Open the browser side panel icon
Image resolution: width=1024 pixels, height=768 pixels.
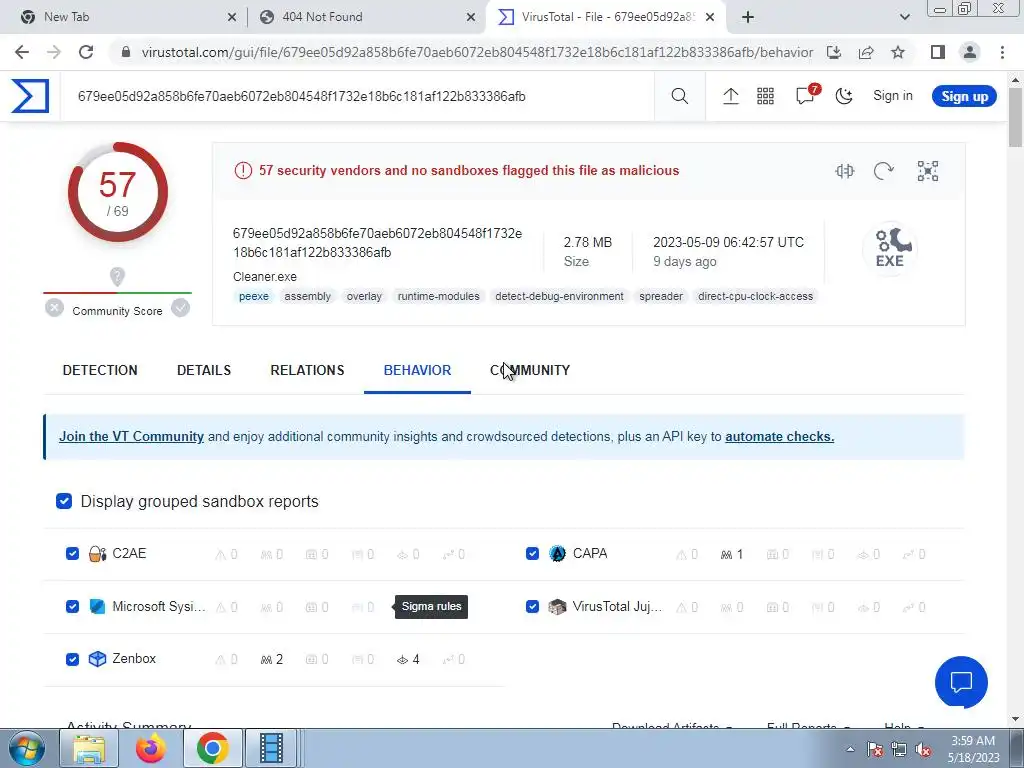[938, 52]
